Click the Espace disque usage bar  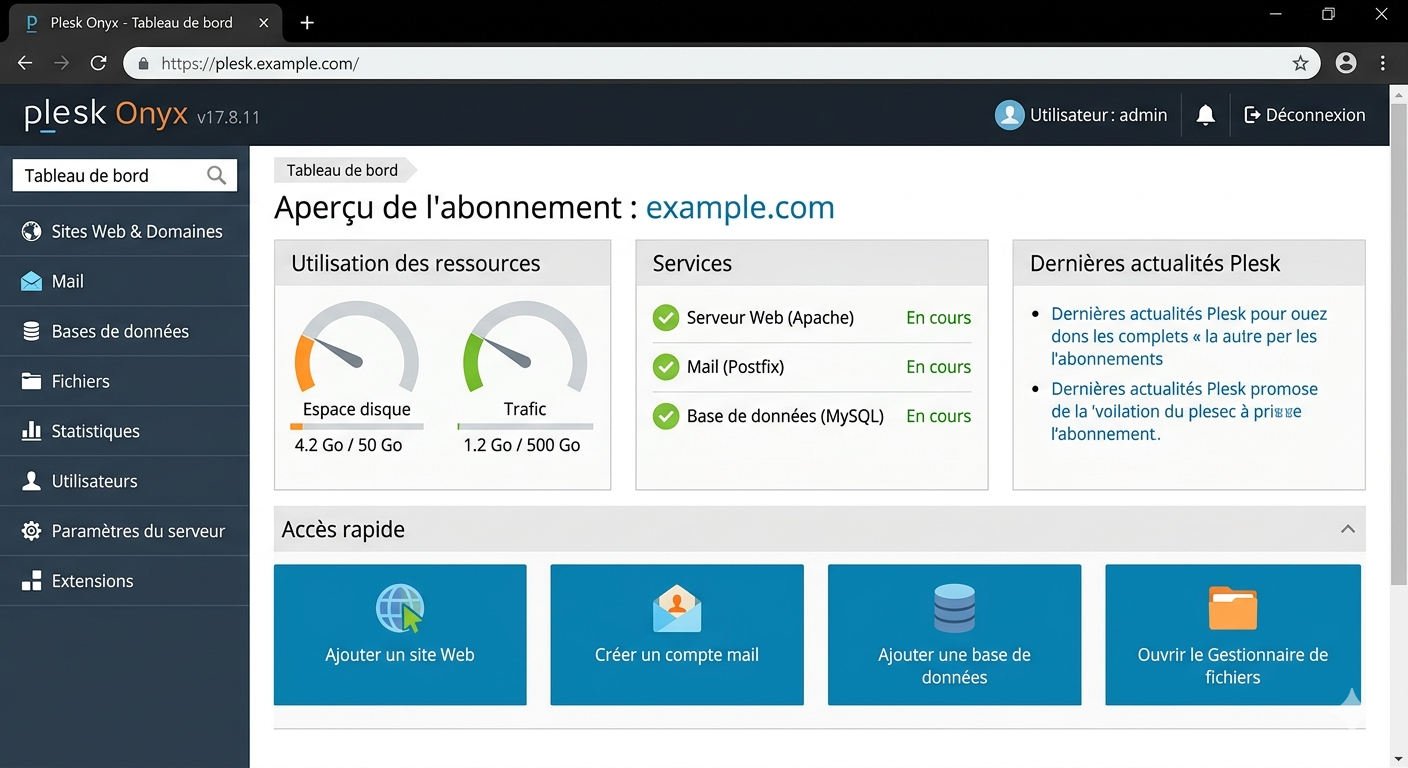click(x=357, y=427)
